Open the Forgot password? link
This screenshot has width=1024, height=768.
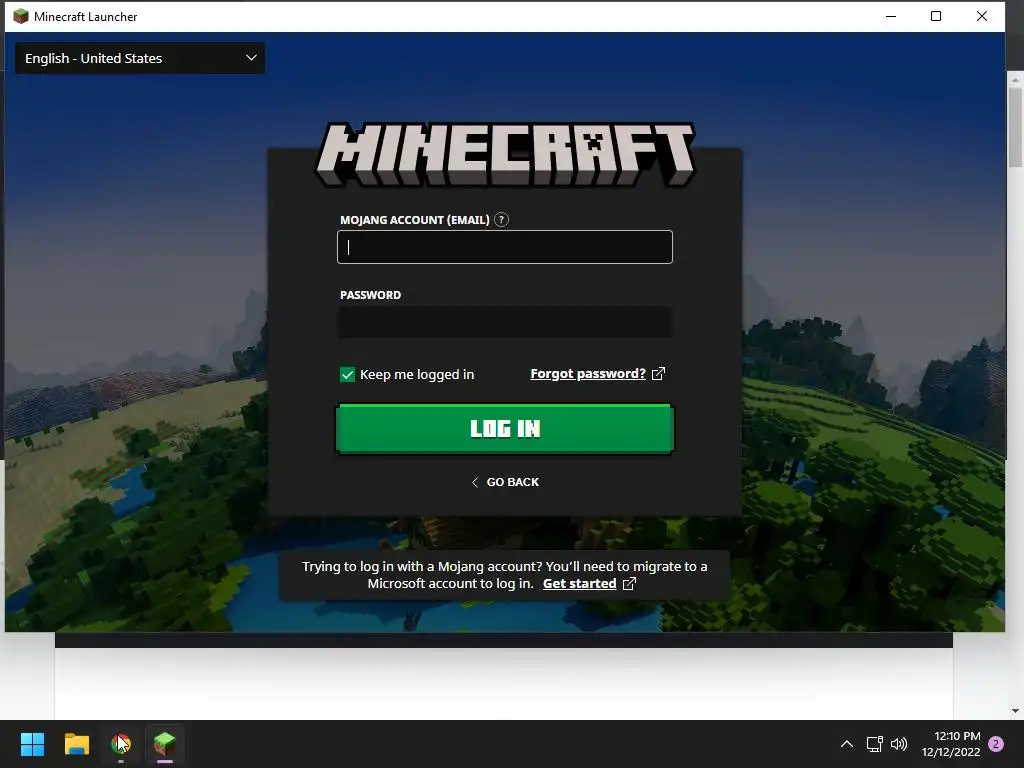[x=588, y=374]
